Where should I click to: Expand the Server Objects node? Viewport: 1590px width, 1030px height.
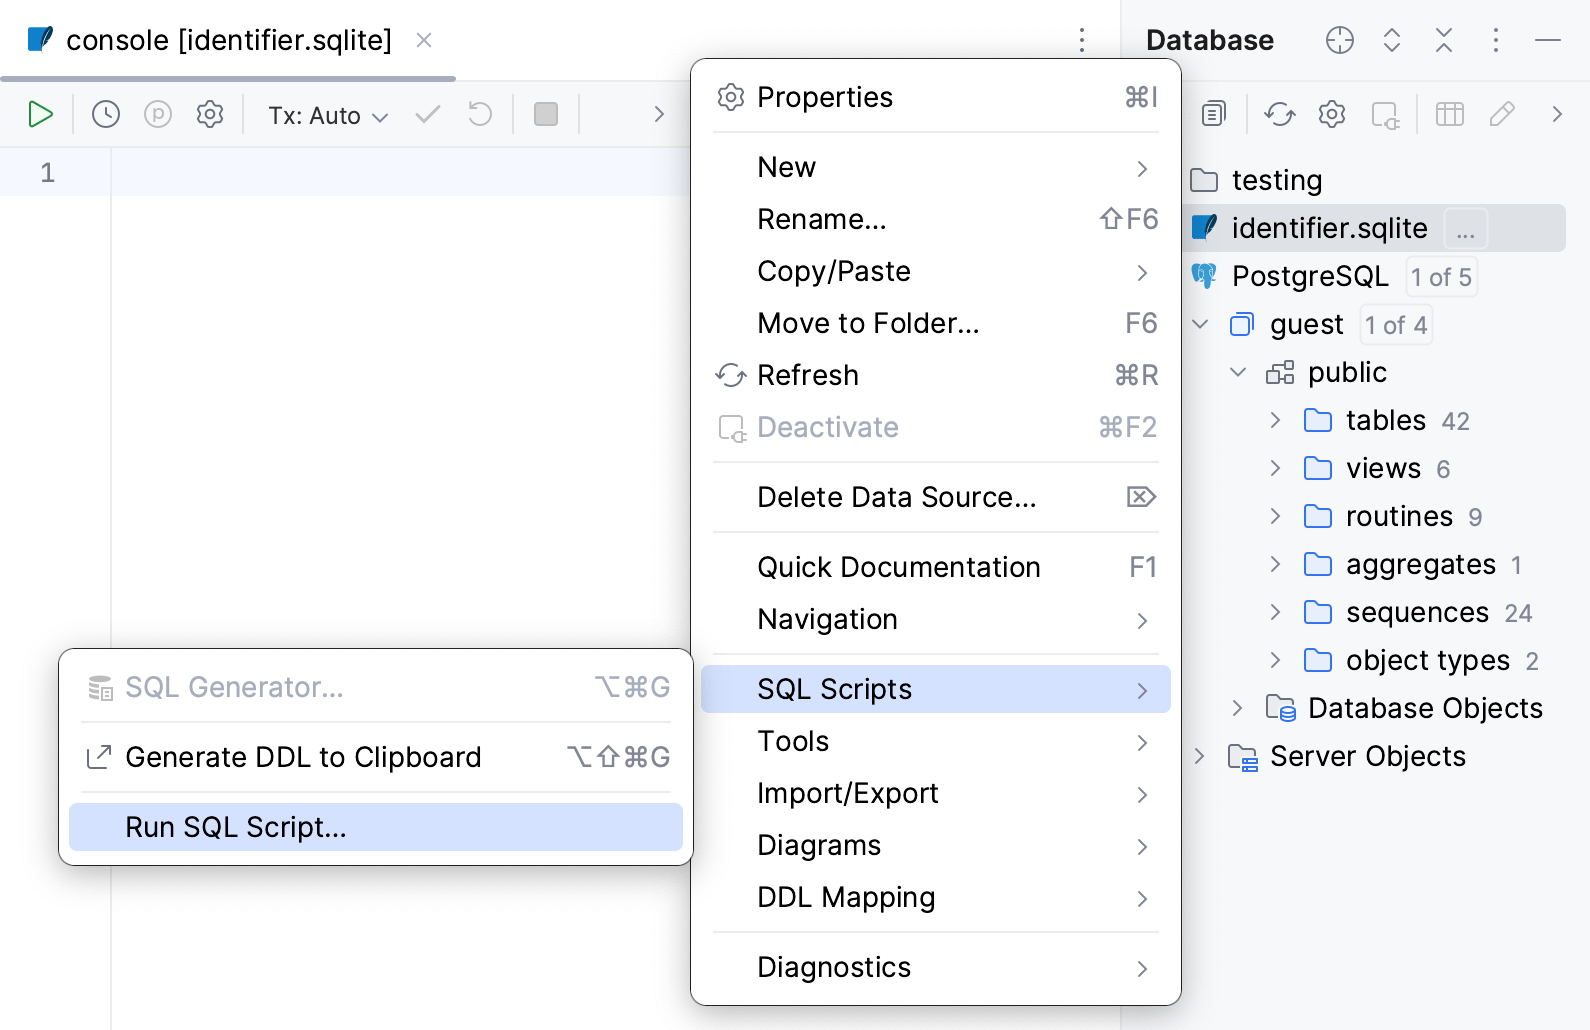[x=1199, y=756]
